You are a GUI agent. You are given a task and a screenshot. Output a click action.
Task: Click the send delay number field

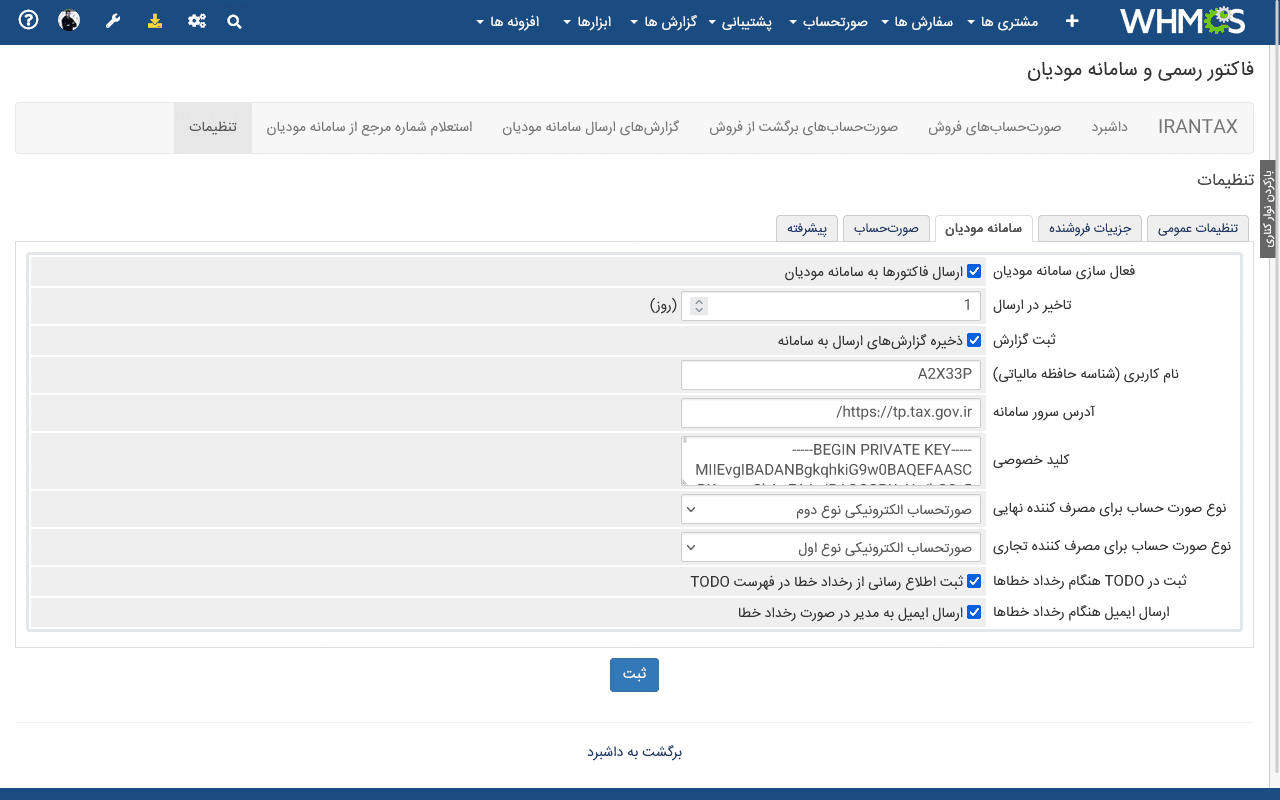(831, 306)
